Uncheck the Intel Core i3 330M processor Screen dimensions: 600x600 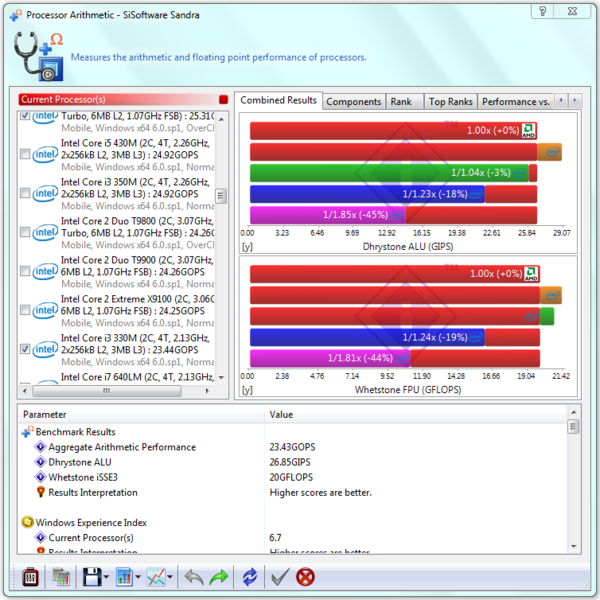26,349
